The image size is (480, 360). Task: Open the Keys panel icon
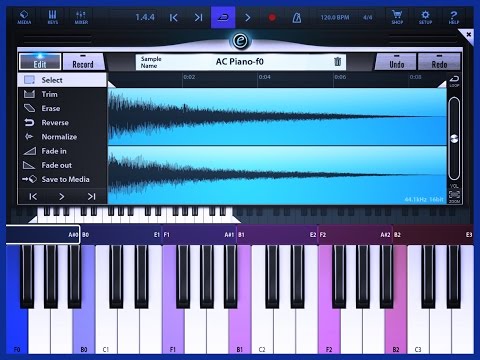53,17
